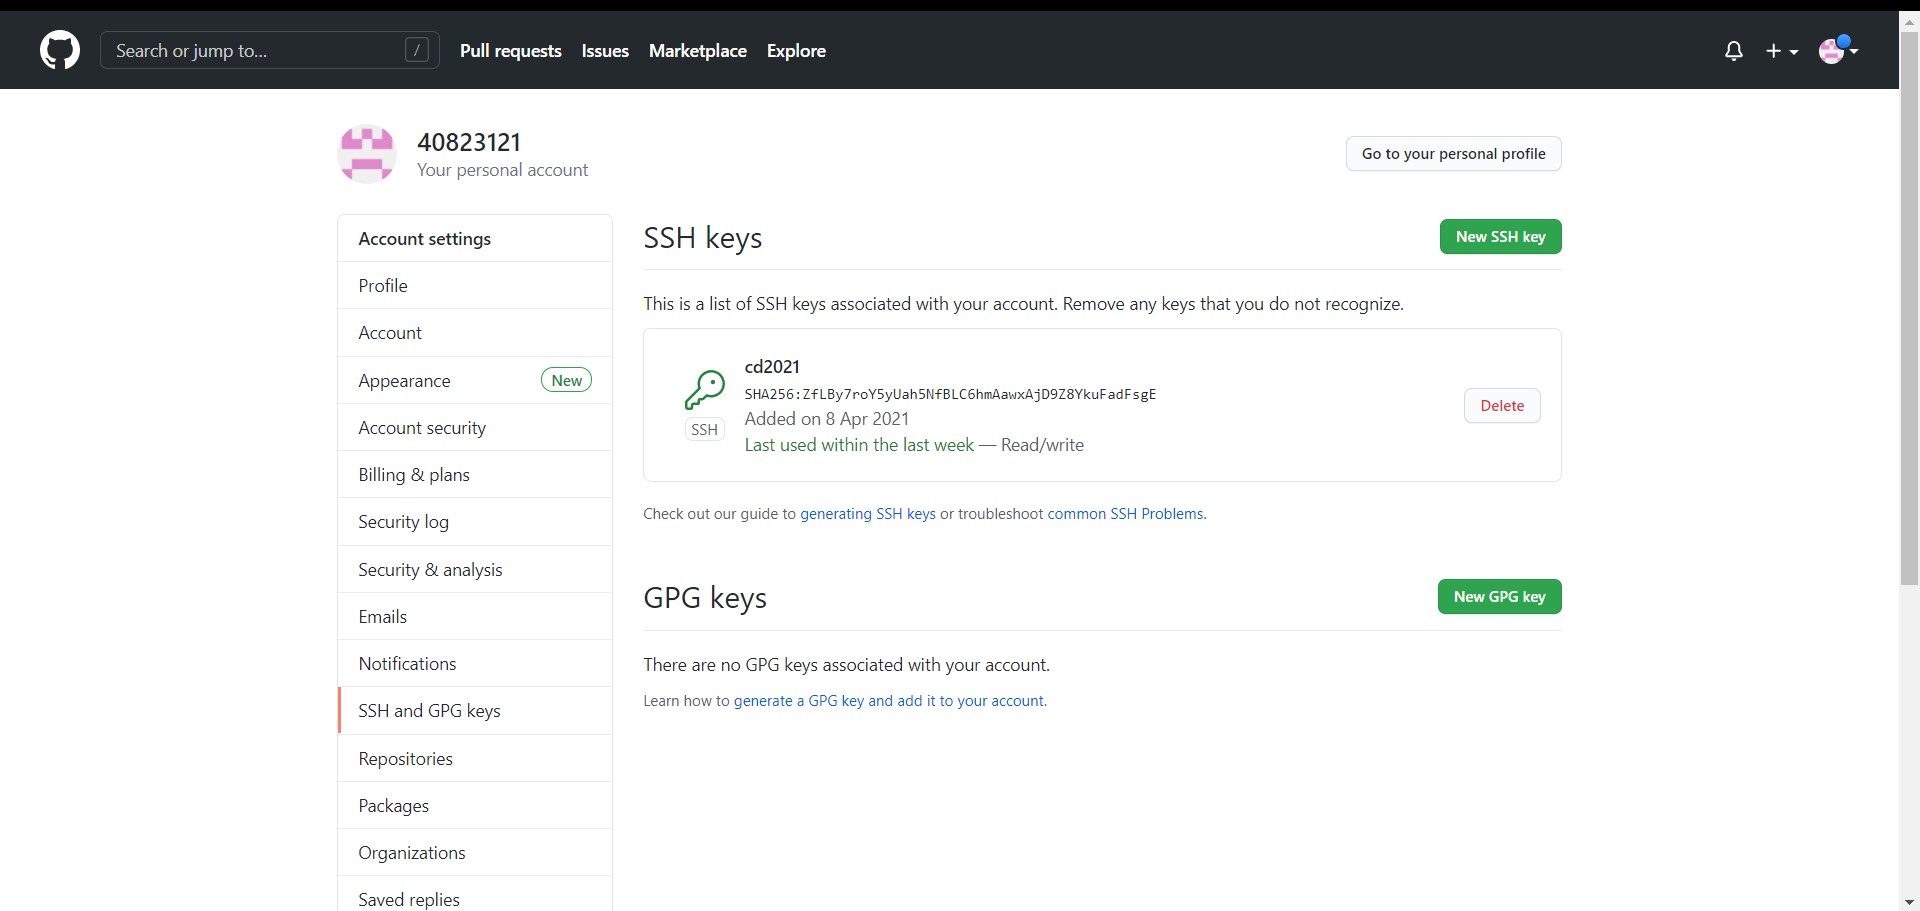Image resolution: width=1920 pixels, height=911 pixels.
Task: Open Pull requests in top nav
Action: click(x=511, y=51)
